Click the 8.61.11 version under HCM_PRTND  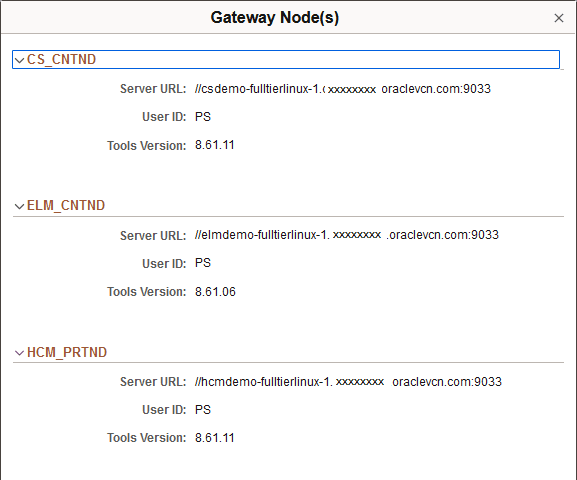tap(215, 438)
